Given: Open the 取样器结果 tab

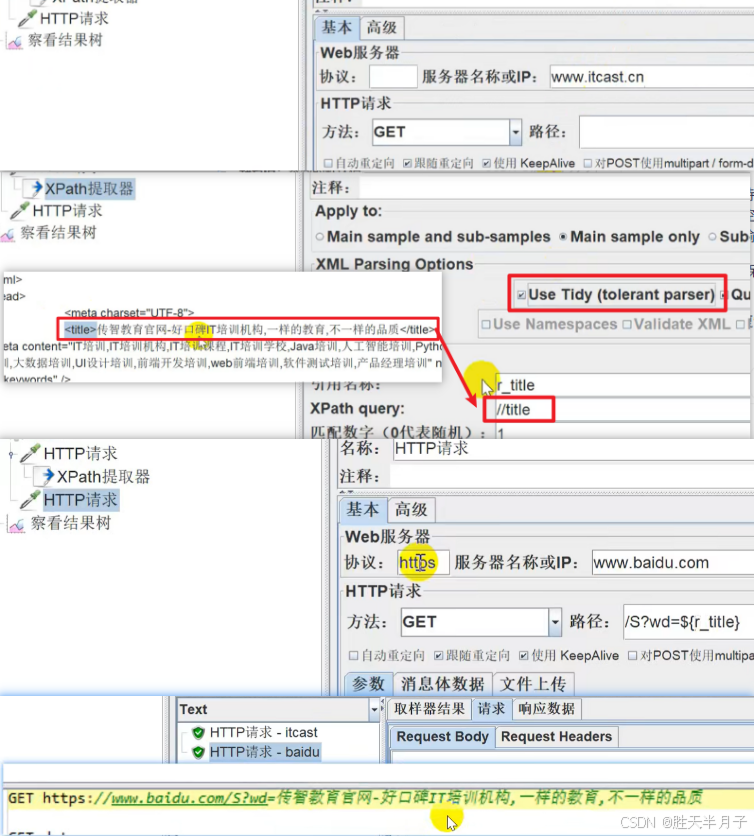Looking at the screenshot, I should pyautogui.click(x=429, y=709).
